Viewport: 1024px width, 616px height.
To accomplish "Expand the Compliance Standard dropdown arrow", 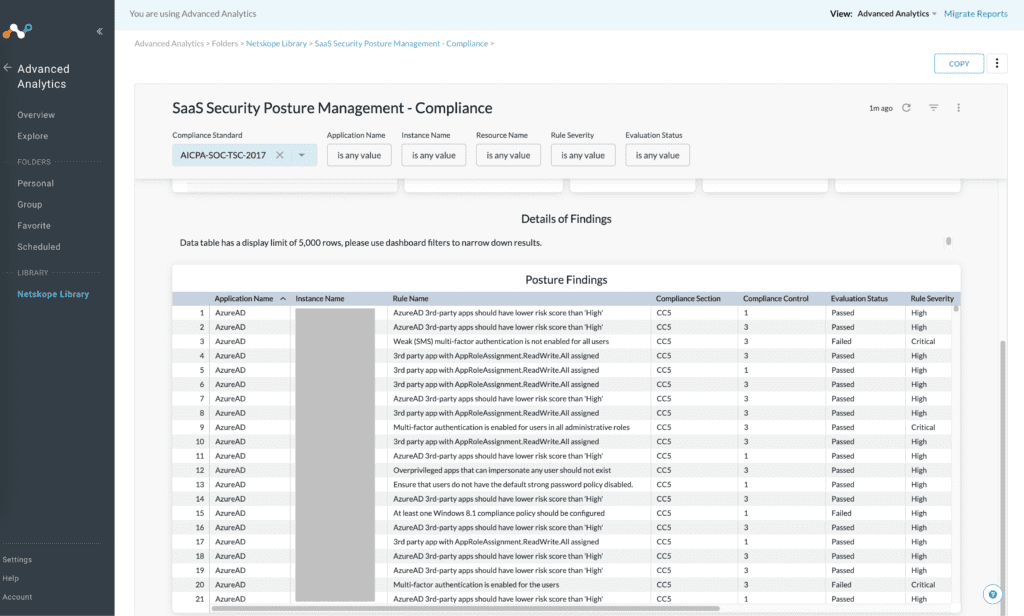I will (302, 155).
